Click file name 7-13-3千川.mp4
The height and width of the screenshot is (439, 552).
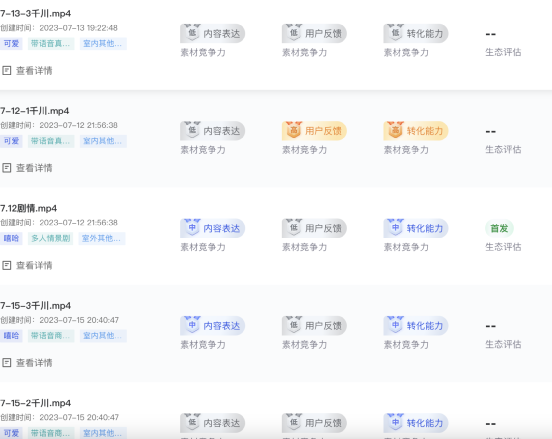pos(36,14)
